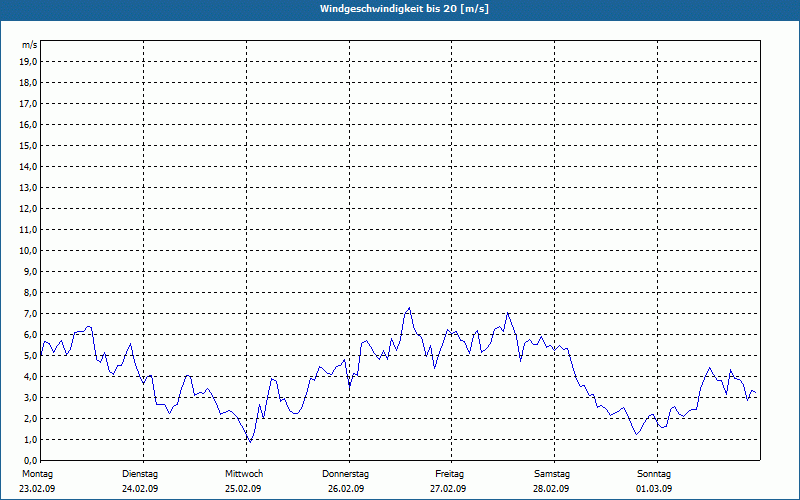This screenshot has height=500, width=800.
Task: Click the date 26.02.09
Action: [346, 489]
